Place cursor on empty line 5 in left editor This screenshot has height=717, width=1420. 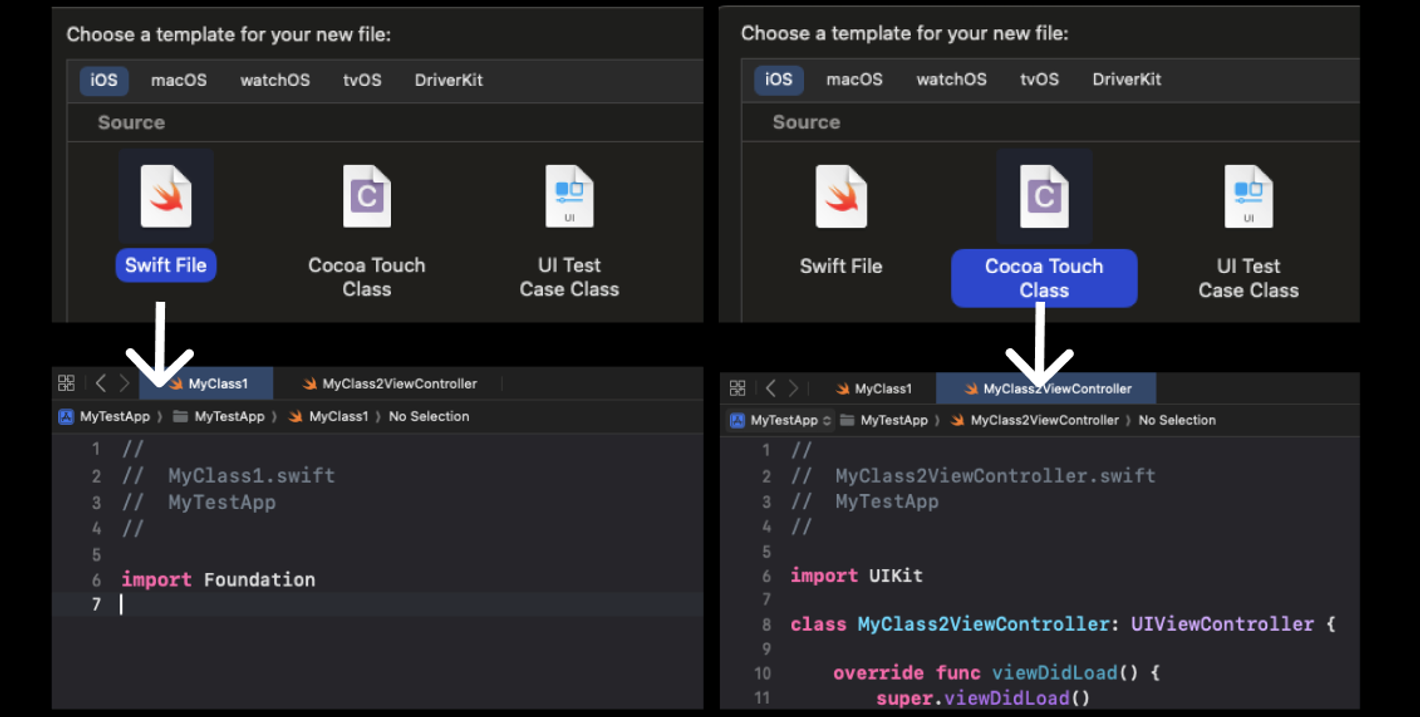coord(410,554)
